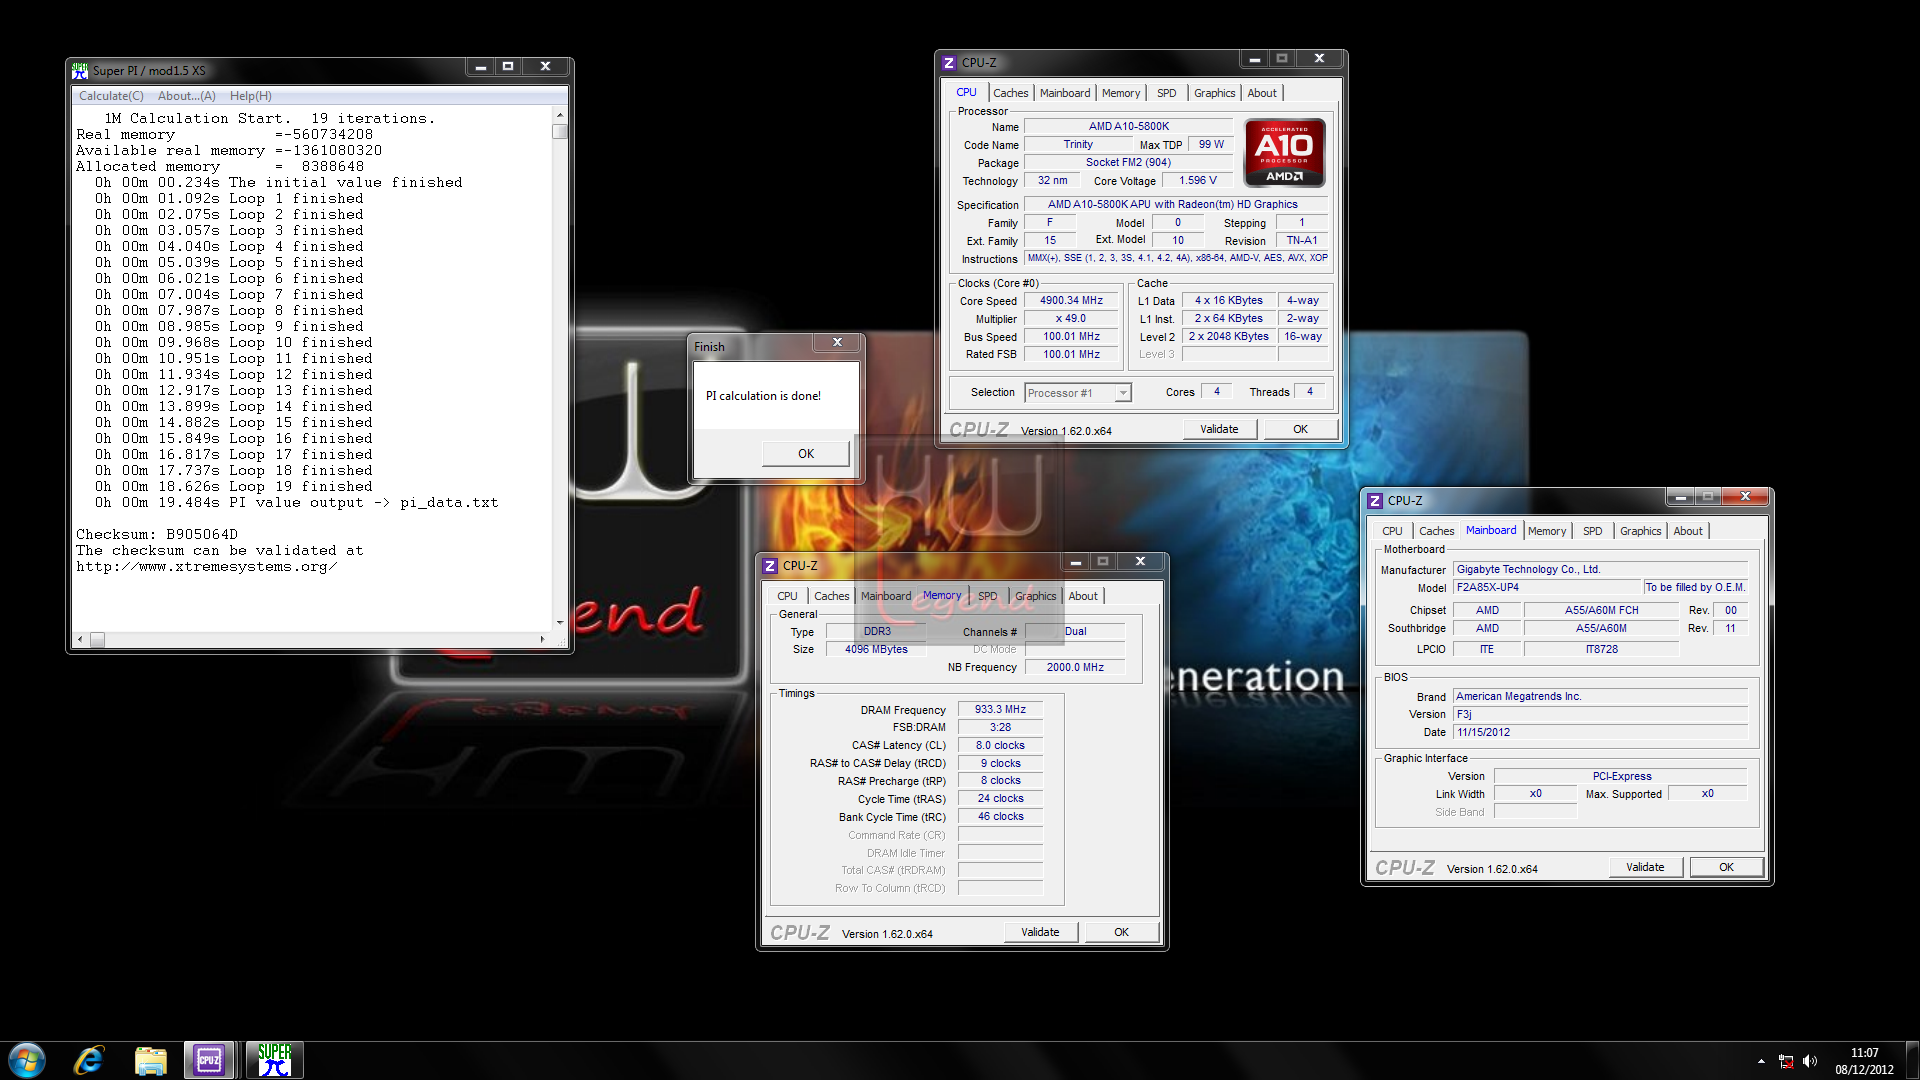
Task: Switch to About tab in top CPU-Z
Action: tap(1262, 93)
